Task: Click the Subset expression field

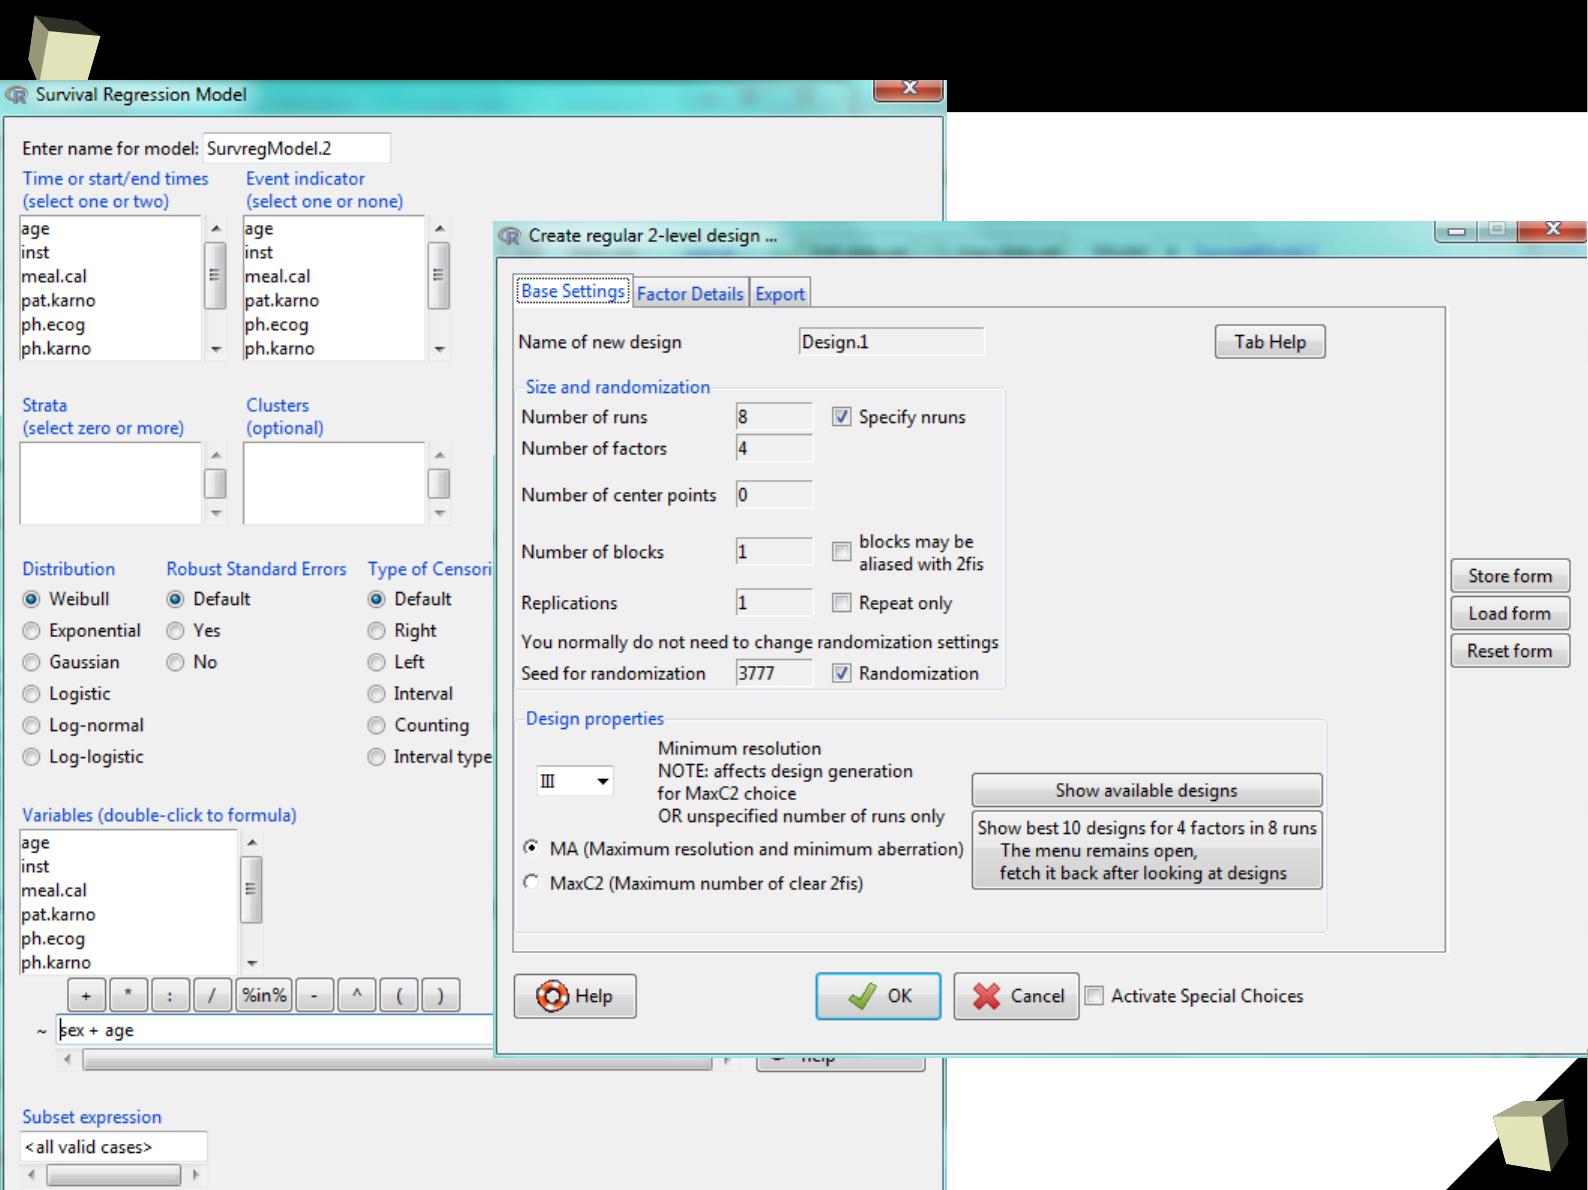Action: pyautogui.click(x=113, y=1147)
